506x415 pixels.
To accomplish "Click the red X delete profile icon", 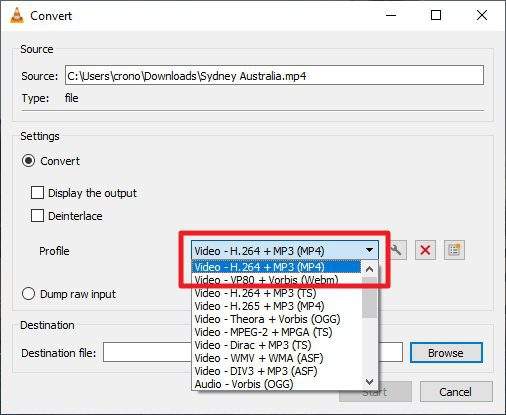I will [425, 250].
